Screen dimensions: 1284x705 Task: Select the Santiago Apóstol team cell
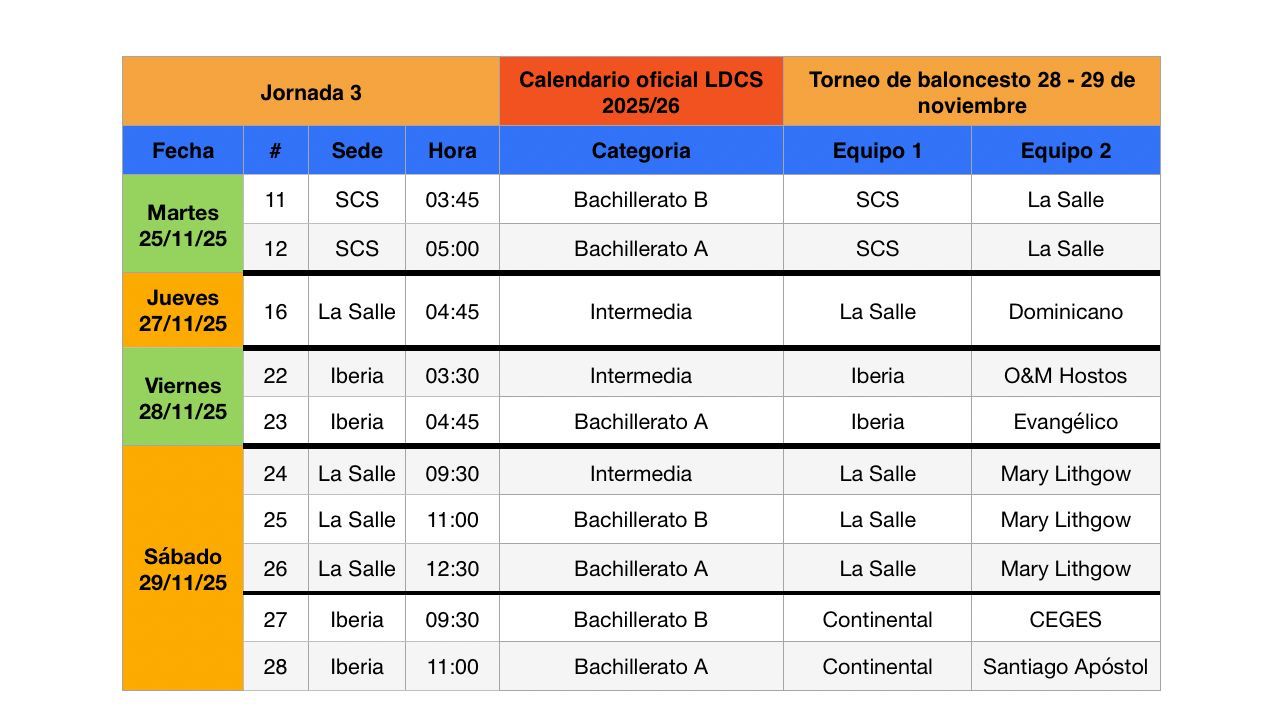pos(1065,667)
